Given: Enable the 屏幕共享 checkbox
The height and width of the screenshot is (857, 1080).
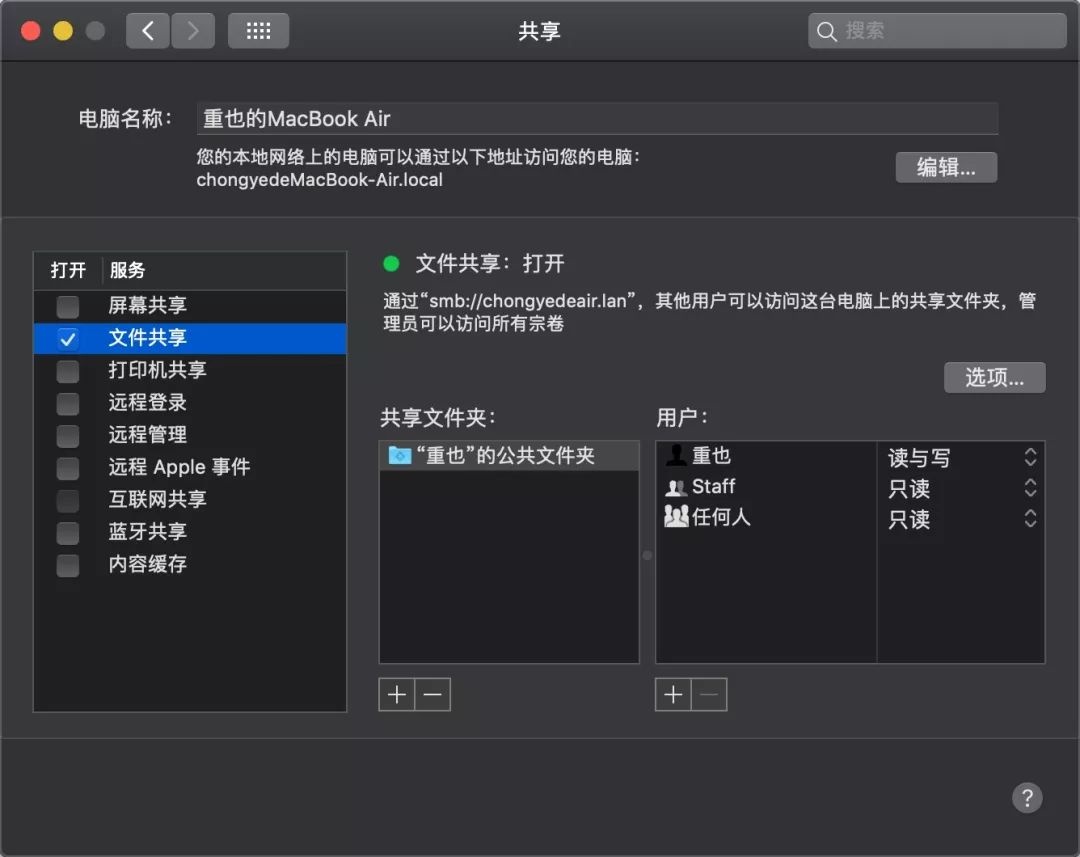Looking at the screenshot, I should (67, 306).
